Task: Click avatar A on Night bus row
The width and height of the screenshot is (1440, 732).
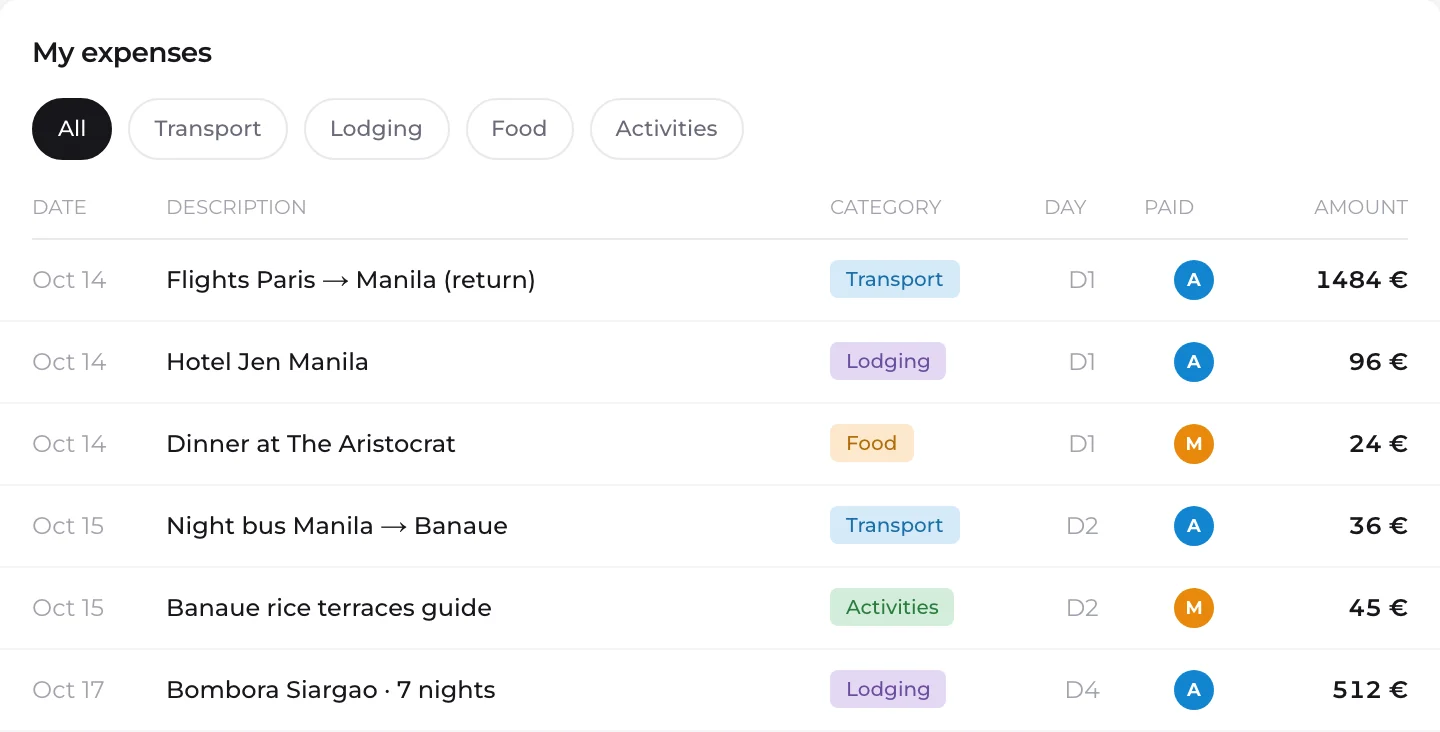Action: (x=1193, y=526)
